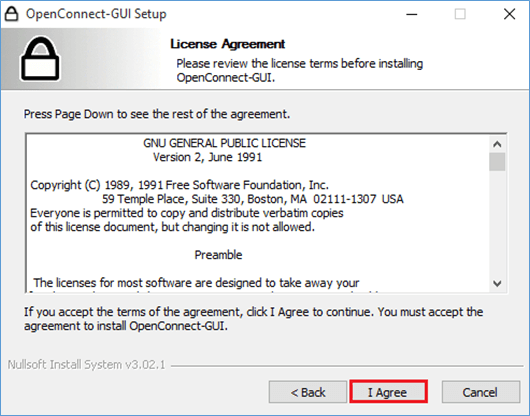Accept the license with I Agree

coord(388,392)
